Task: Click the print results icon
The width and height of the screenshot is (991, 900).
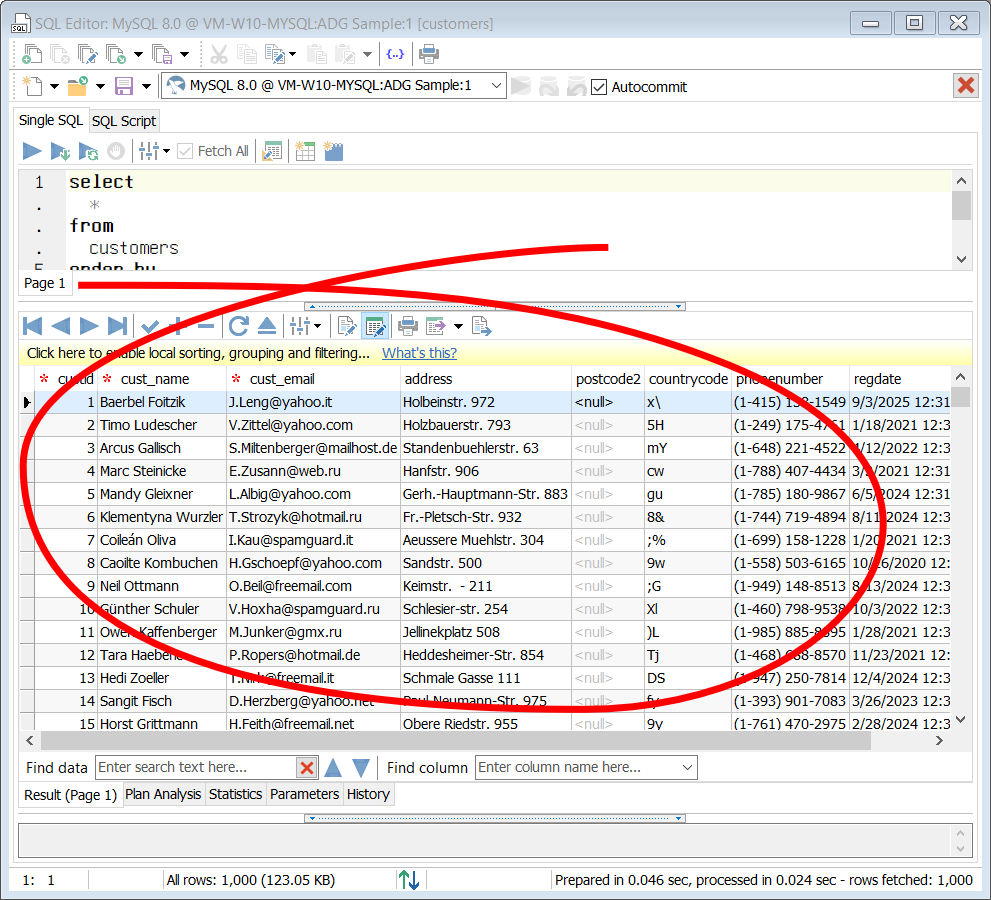Action: coord(409,325)
